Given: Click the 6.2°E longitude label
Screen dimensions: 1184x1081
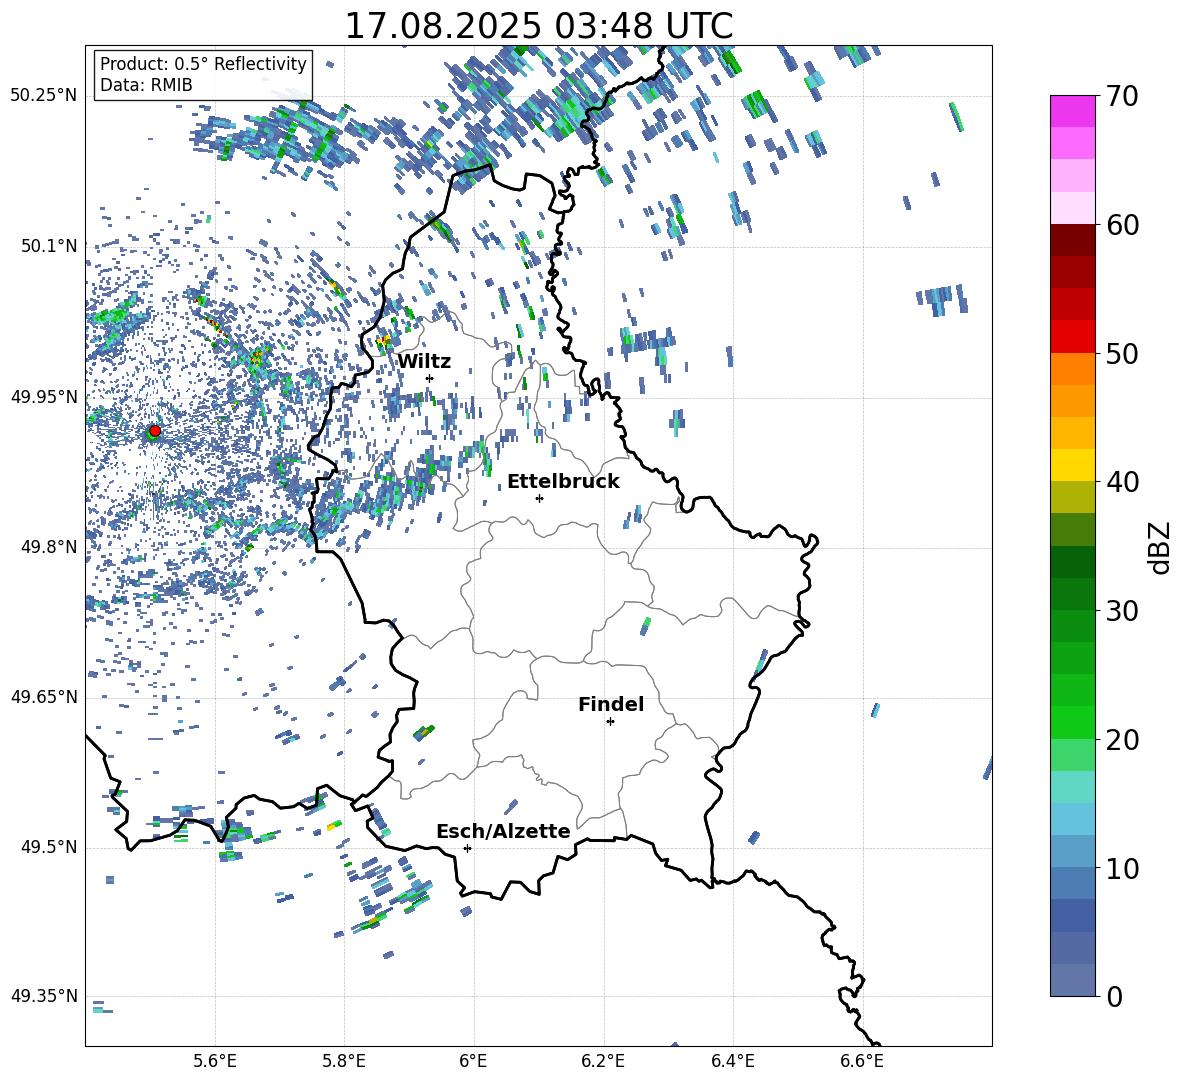Looking at the screenshot, I should (x=603, y=1061).
